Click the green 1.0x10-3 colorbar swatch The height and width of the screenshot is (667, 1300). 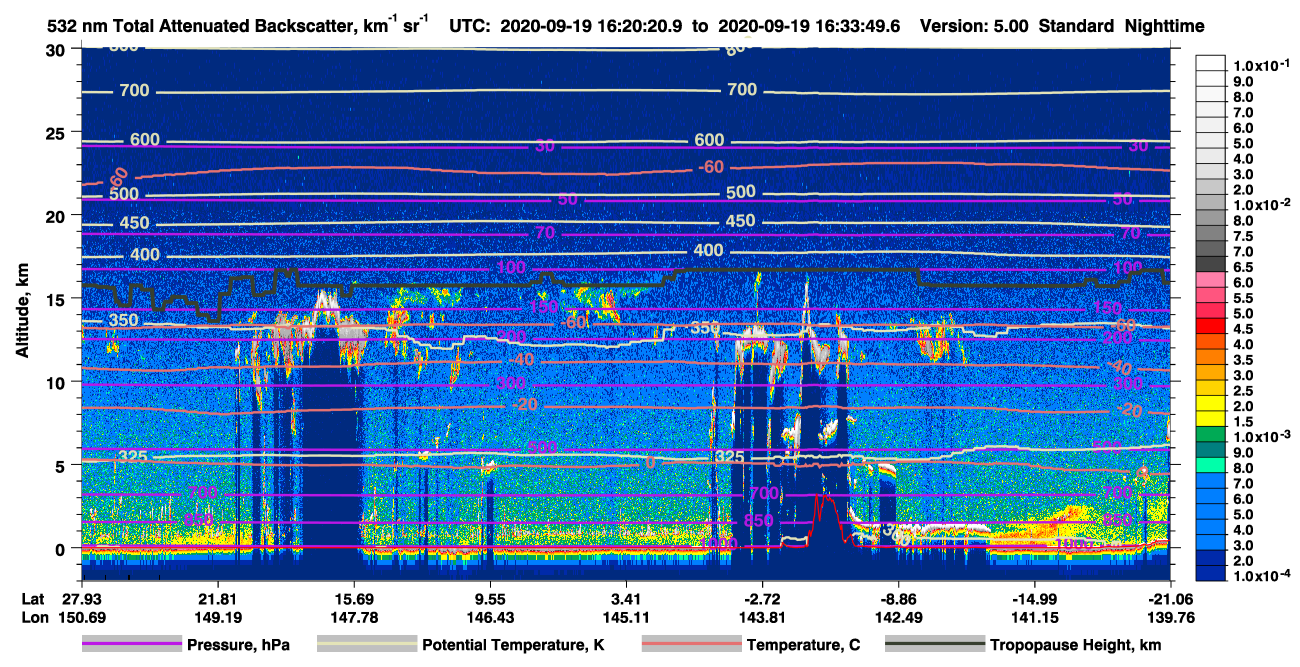click(x=1210, y=437)
